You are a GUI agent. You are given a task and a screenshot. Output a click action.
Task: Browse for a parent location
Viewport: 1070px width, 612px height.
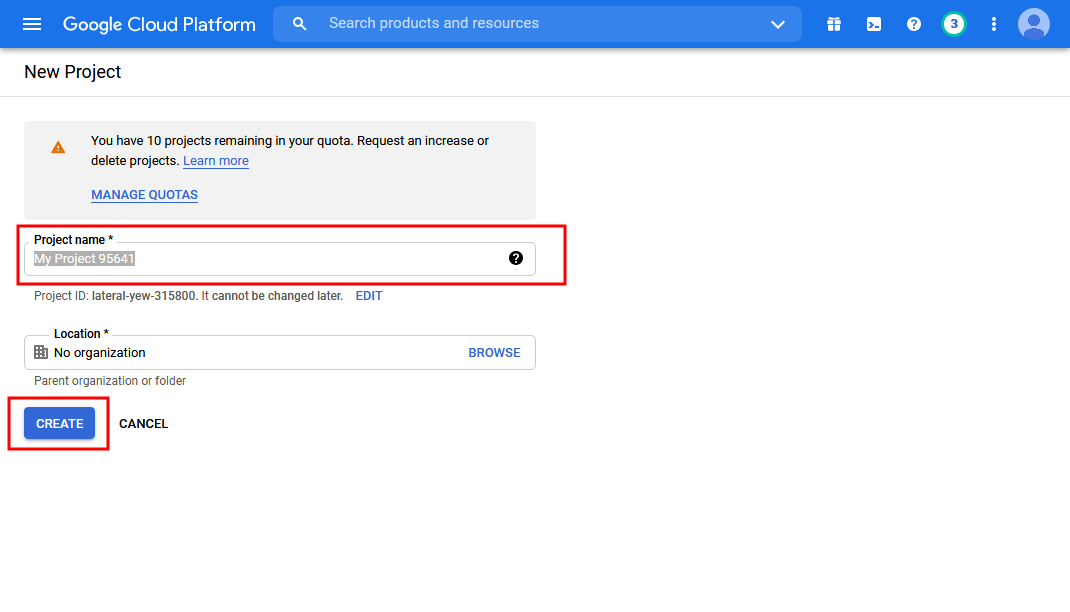point(494,353)
